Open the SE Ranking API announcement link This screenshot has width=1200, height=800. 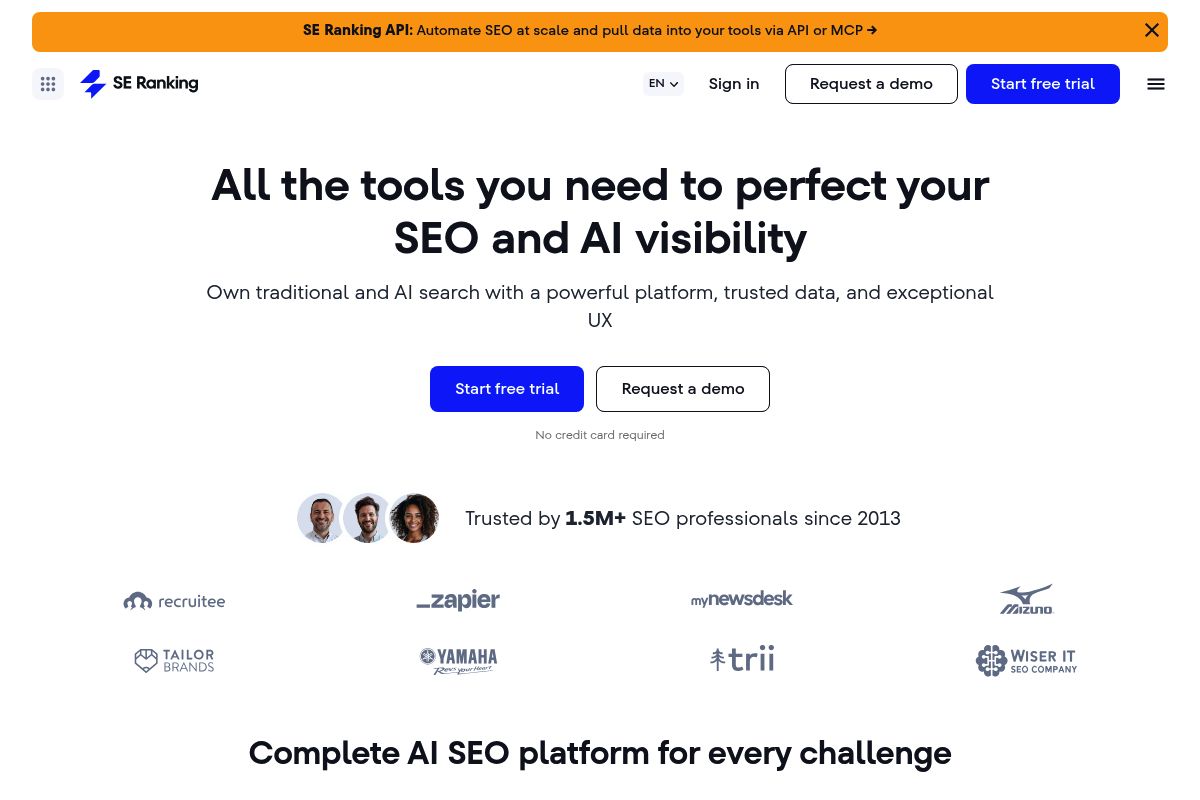tap(589, 31)
